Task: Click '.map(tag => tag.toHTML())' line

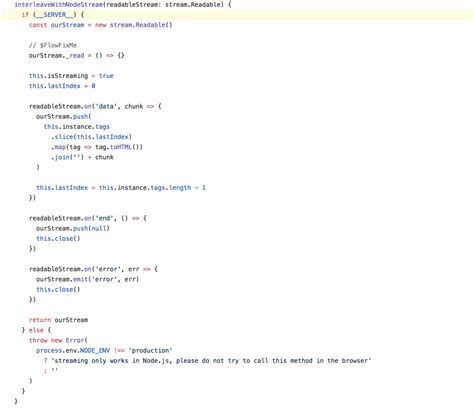Action: [x=97, y=147]
